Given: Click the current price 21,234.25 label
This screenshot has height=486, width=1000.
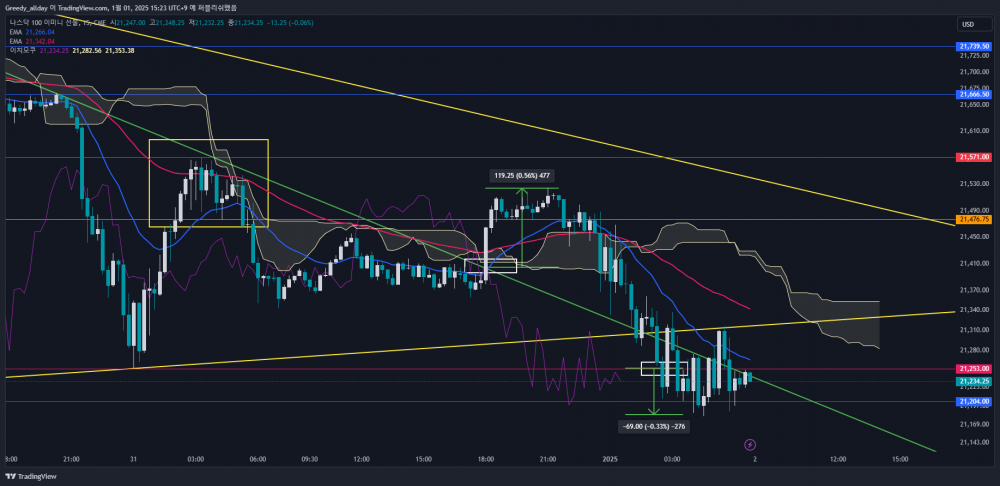Looking at the screenshot, I should tap(972, 381).
